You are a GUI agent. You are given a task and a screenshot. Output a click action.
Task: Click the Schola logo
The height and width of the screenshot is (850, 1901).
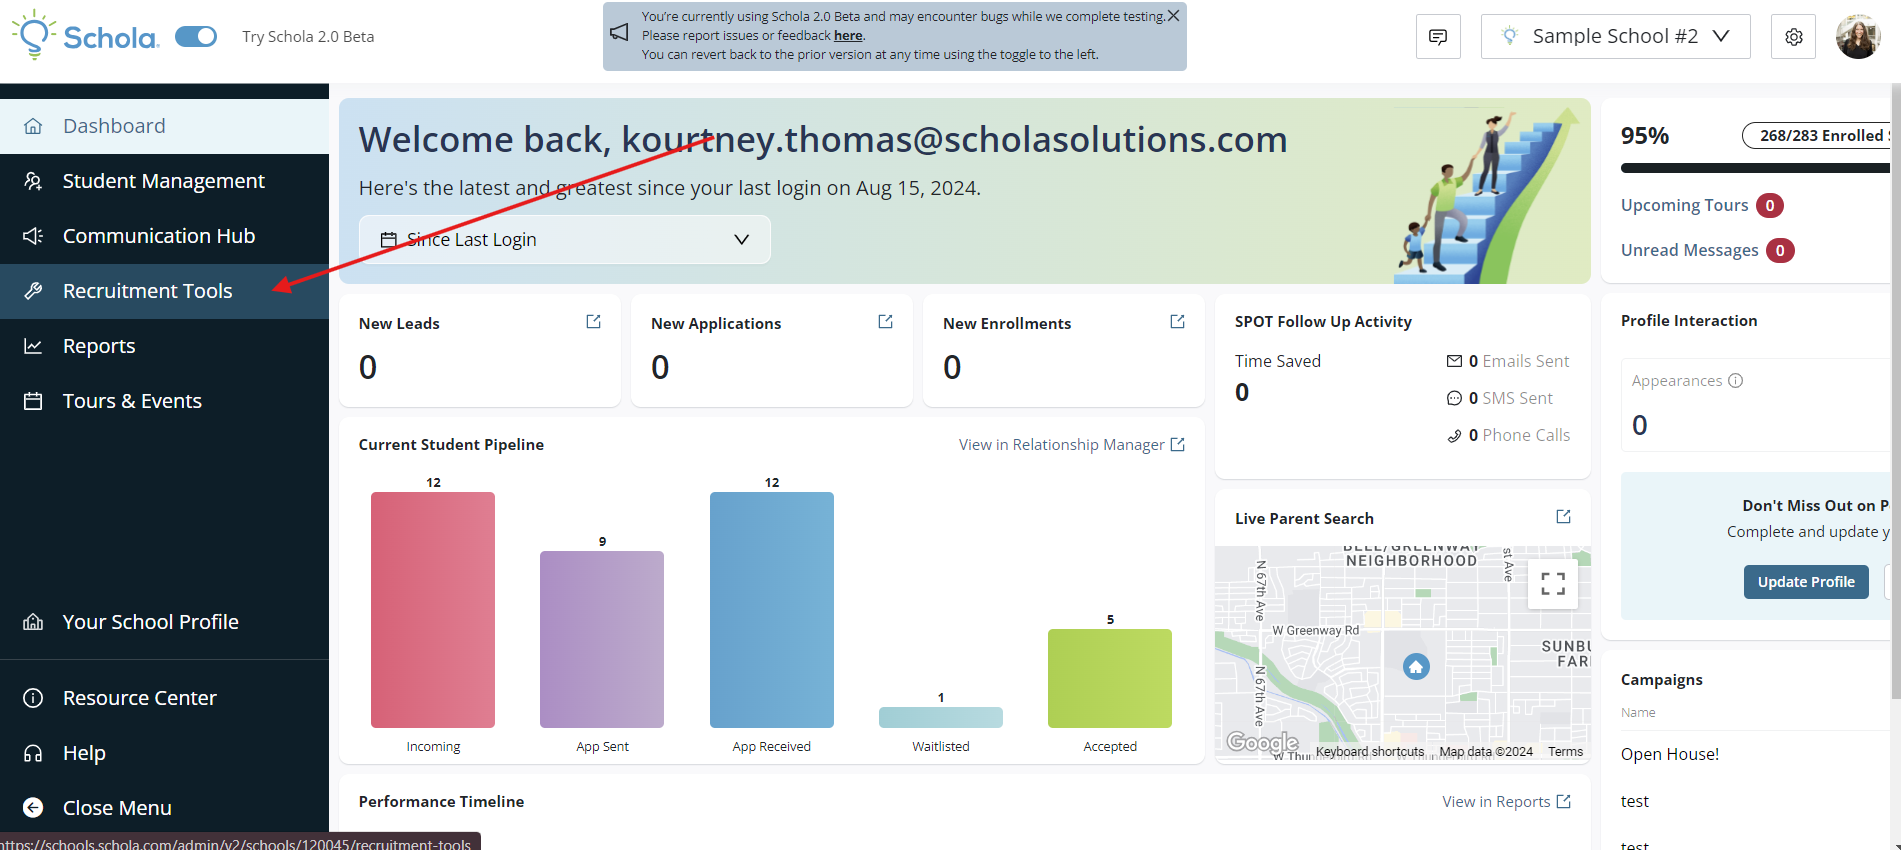85,36
